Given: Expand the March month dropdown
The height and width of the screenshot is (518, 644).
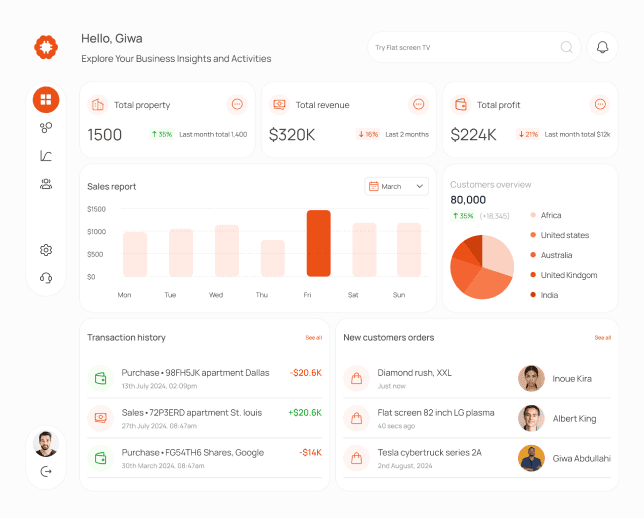Looking at the screenshot, I should pyautogui.click(x=396, y=186).
